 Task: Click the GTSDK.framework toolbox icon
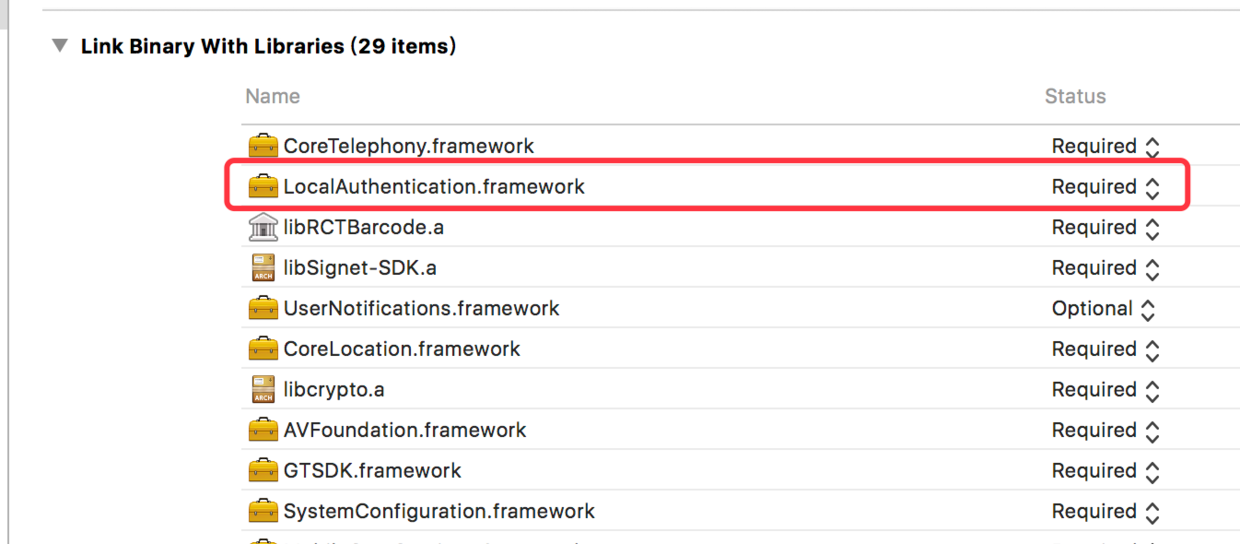[x=263, y=471]
